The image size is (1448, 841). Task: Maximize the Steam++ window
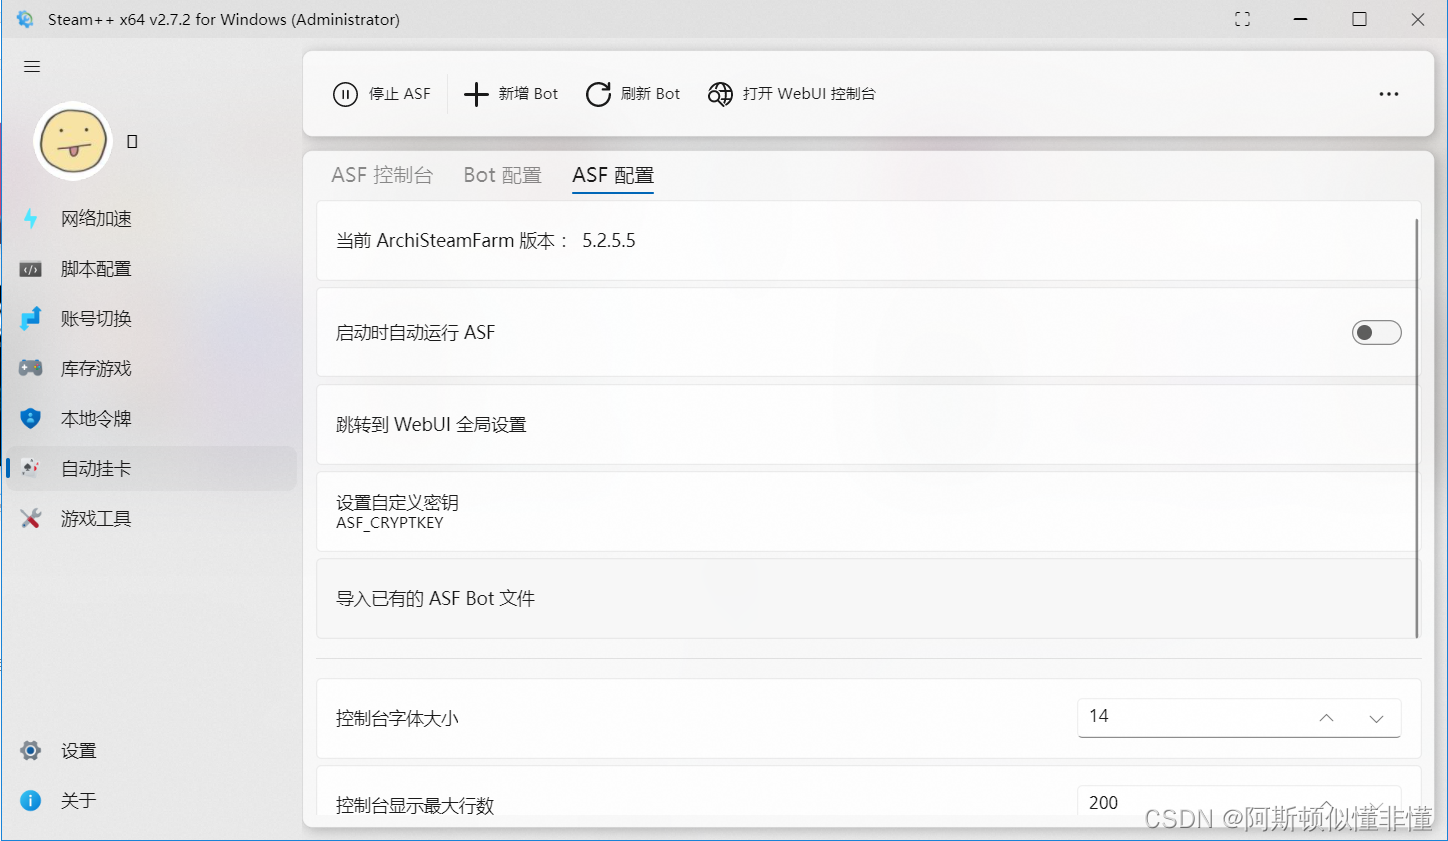1359,19
